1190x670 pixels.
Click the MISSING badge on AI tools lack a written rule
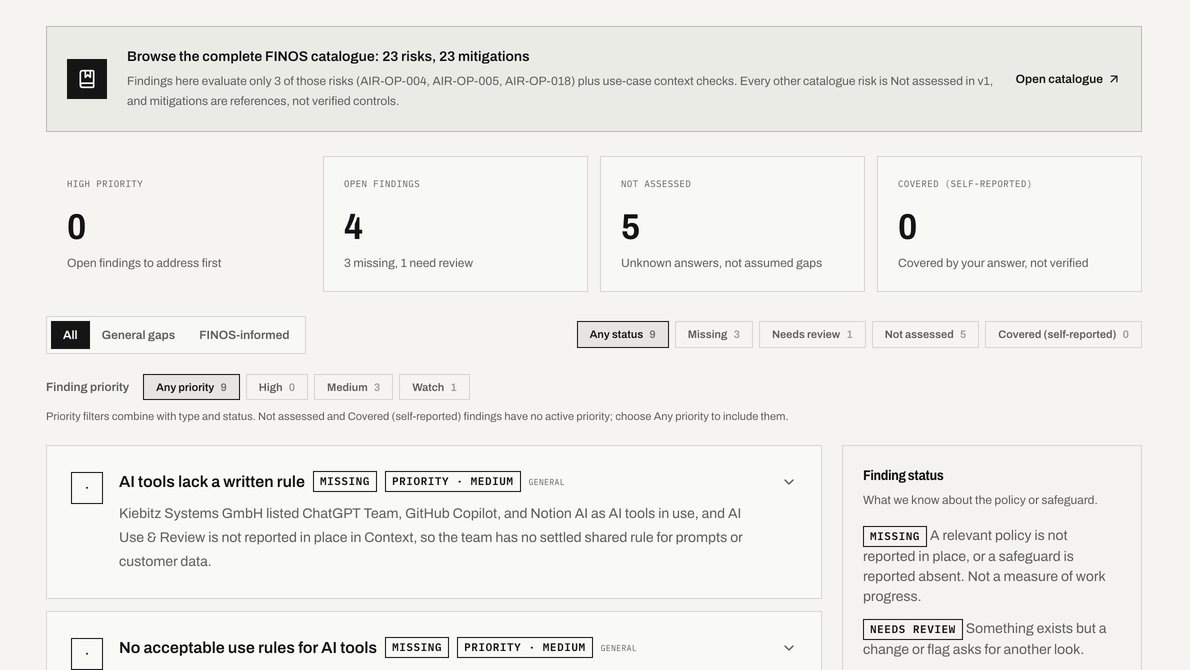(345, 482)
